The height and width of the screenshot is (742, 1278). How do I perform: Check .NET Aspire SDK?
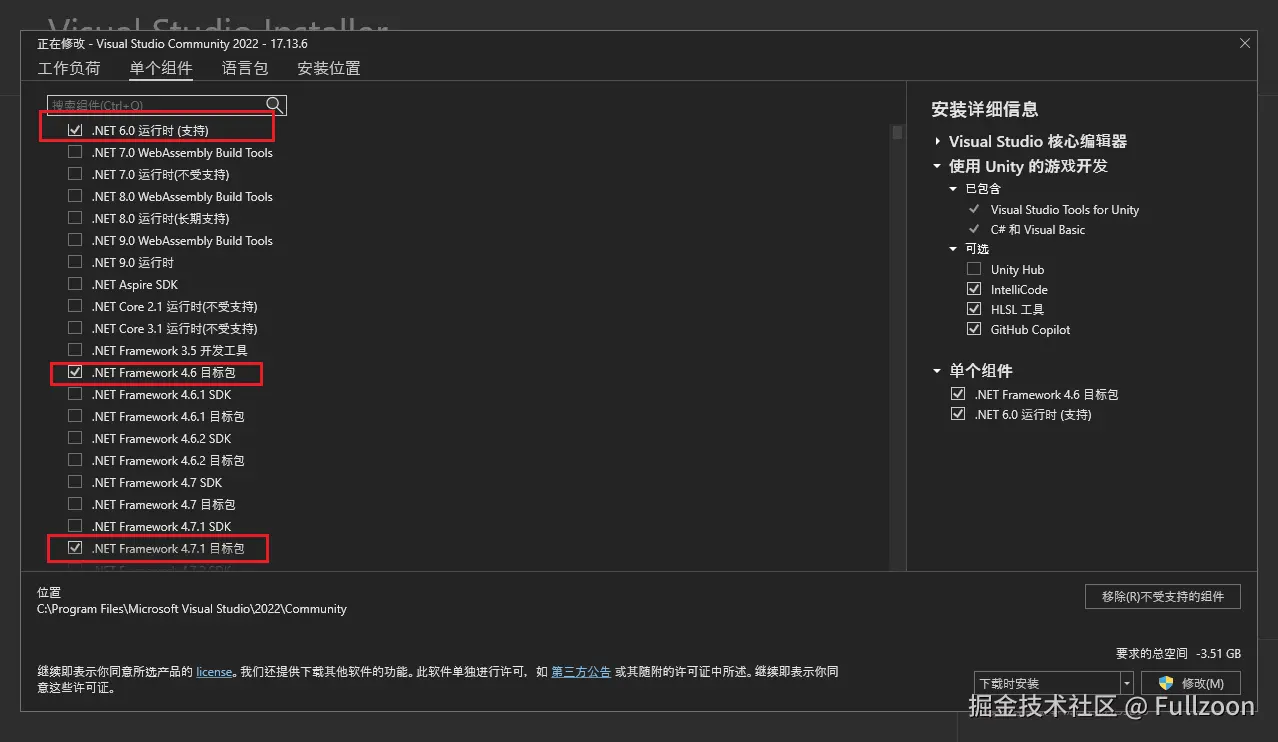[x=75, y=285]
